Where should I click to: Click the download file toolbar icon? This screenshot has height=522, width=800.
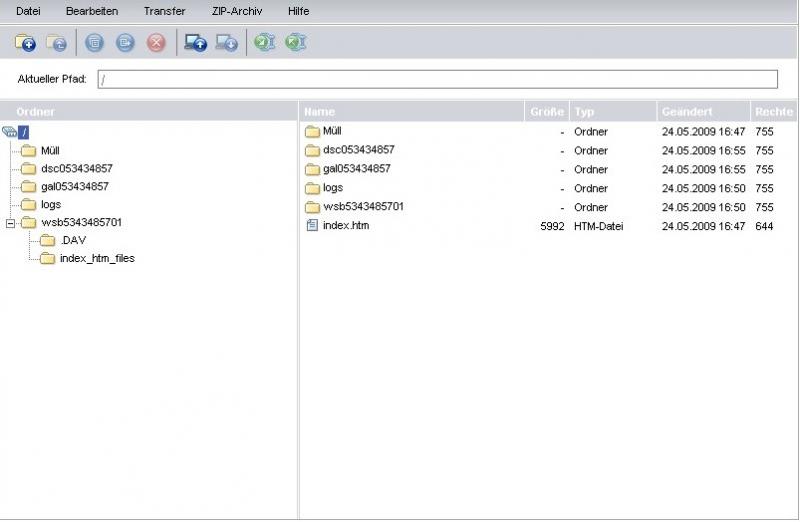227,43
